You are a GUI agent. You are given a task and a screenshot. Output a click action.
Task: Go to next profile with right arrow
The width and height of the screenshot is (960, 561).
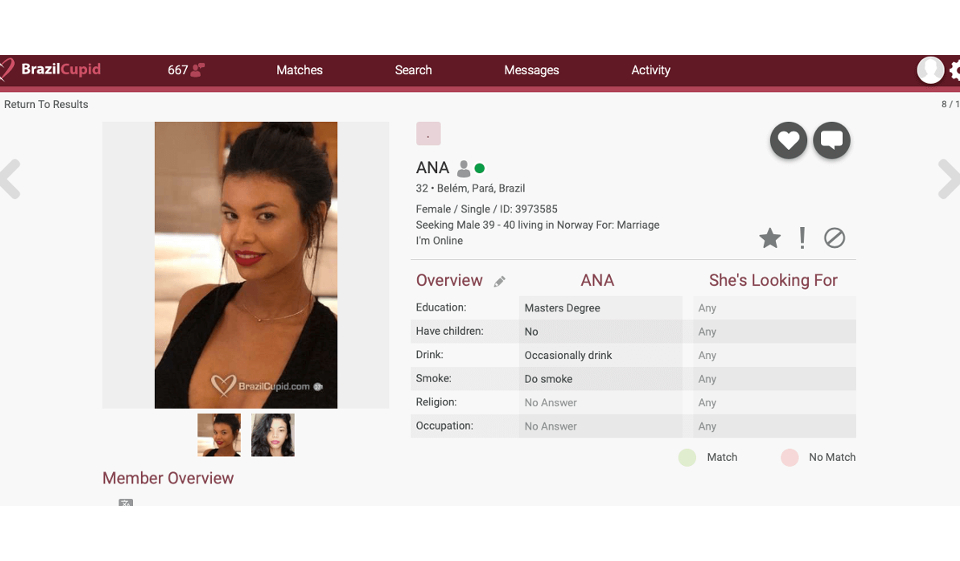[x=947, y=180]
